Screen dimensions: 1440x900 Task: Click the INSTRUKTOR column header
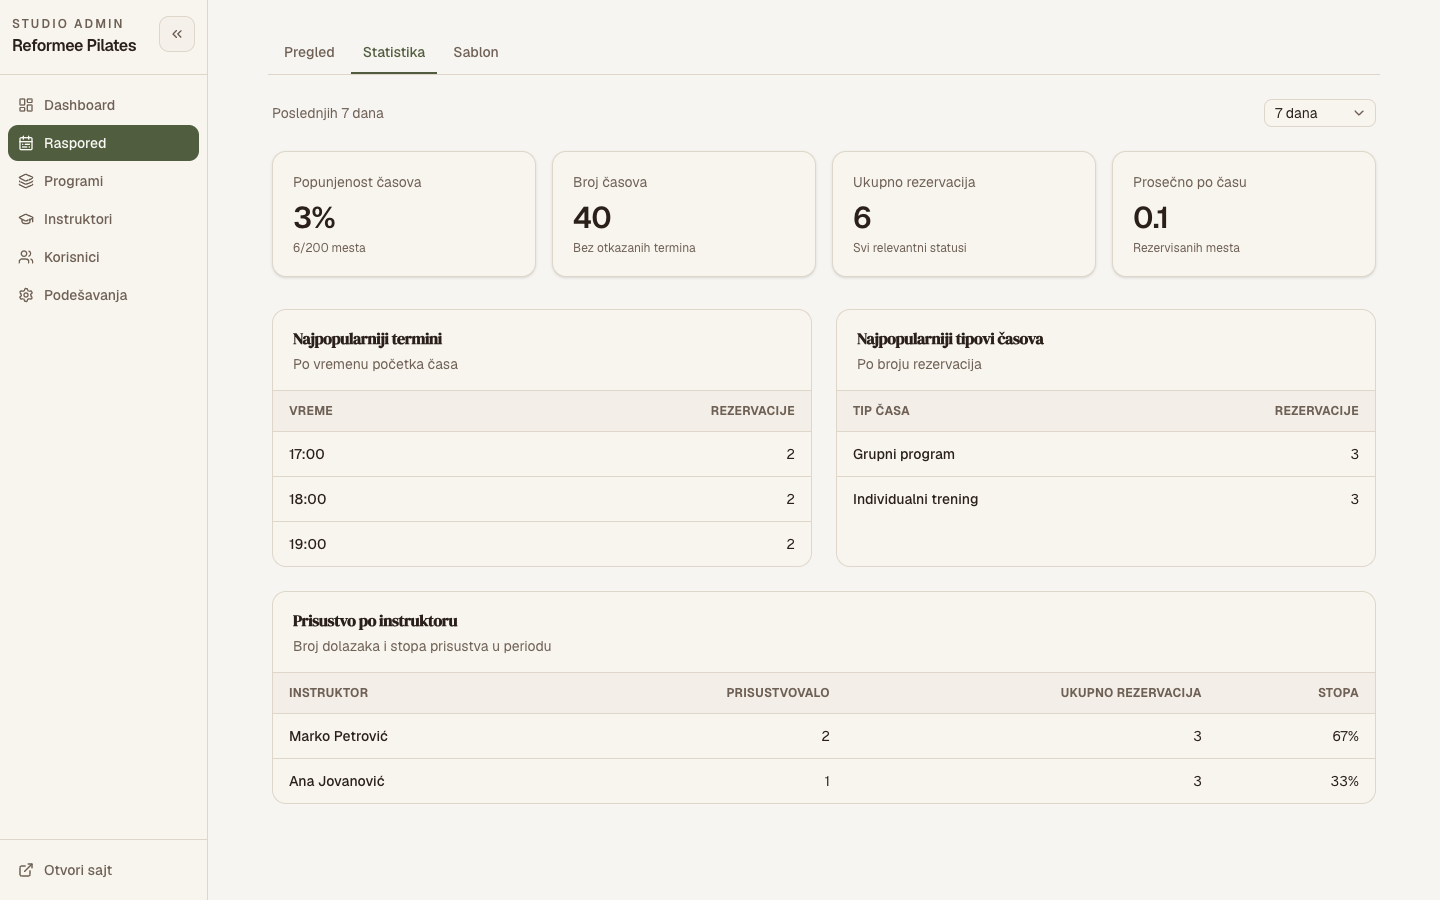pos(328,693)
